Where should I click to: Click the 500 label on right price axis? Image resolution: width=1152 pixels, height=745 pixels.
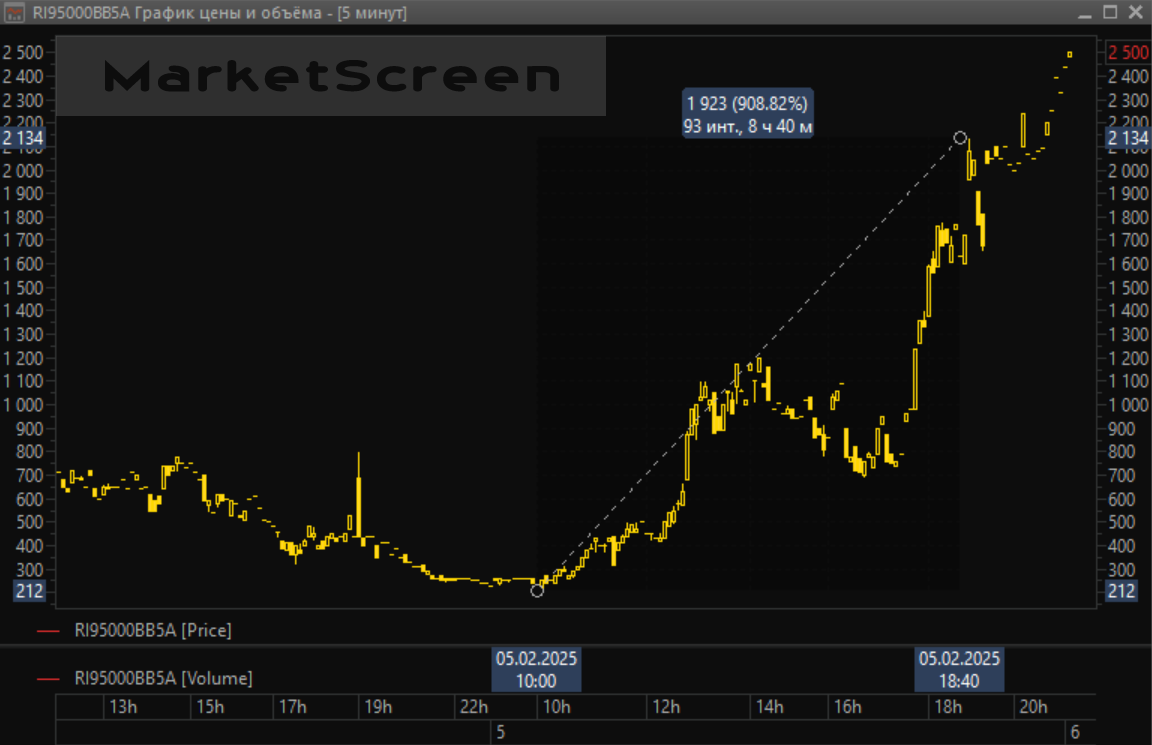[x=1122, y=522]
